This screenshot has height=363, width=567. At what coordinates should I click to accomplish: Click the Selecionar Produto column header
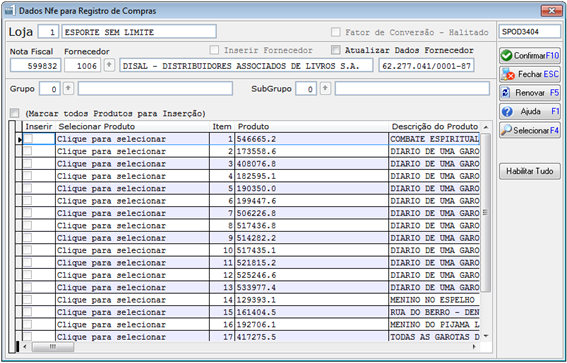pyautogui.click(x=132, y=127)
